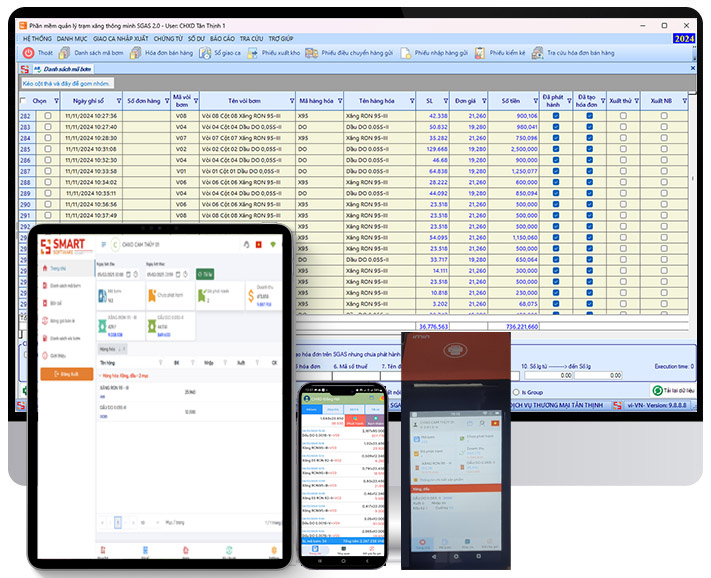Tap the tablet orange dollar Doanh thu icon

tap(251, 296)
